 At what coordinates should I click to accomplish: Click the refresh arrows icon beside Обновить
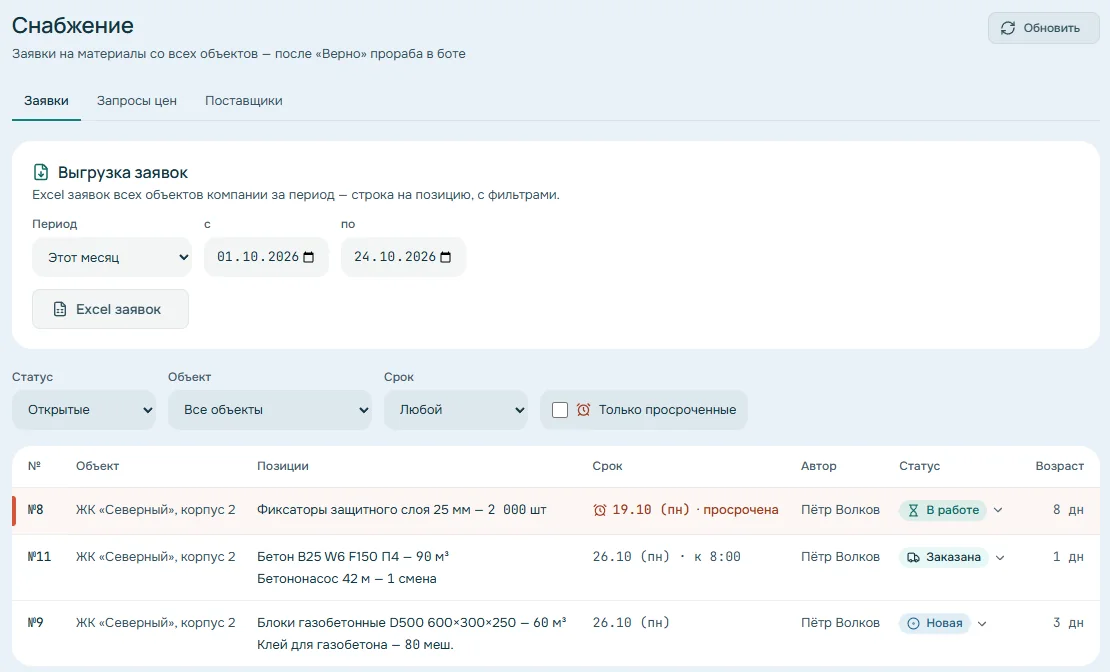1007,28
